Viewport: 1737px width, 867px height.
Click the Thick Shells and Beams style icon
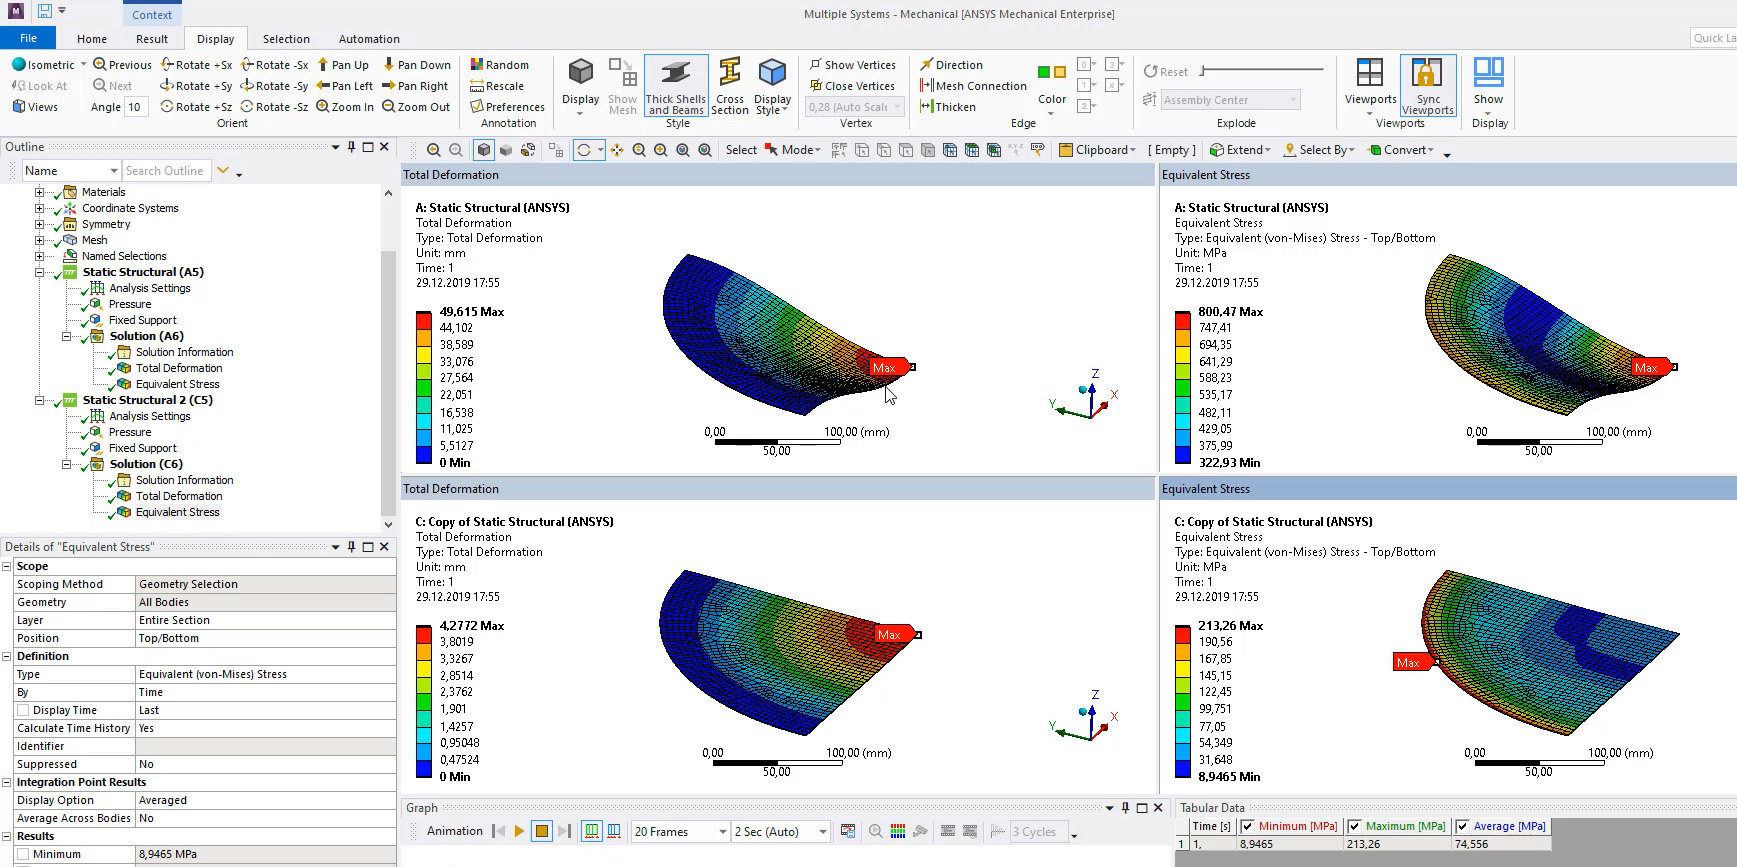click(x=676, y=86)
